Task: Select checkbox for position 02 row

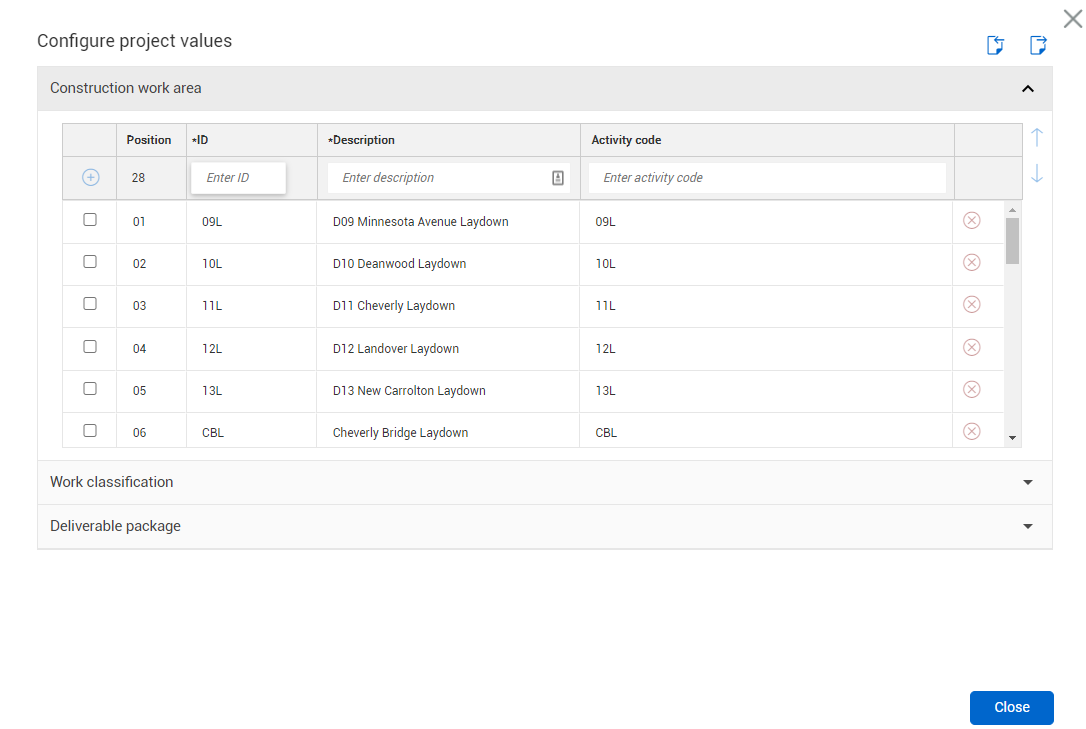Action: [x=90, y=262]
